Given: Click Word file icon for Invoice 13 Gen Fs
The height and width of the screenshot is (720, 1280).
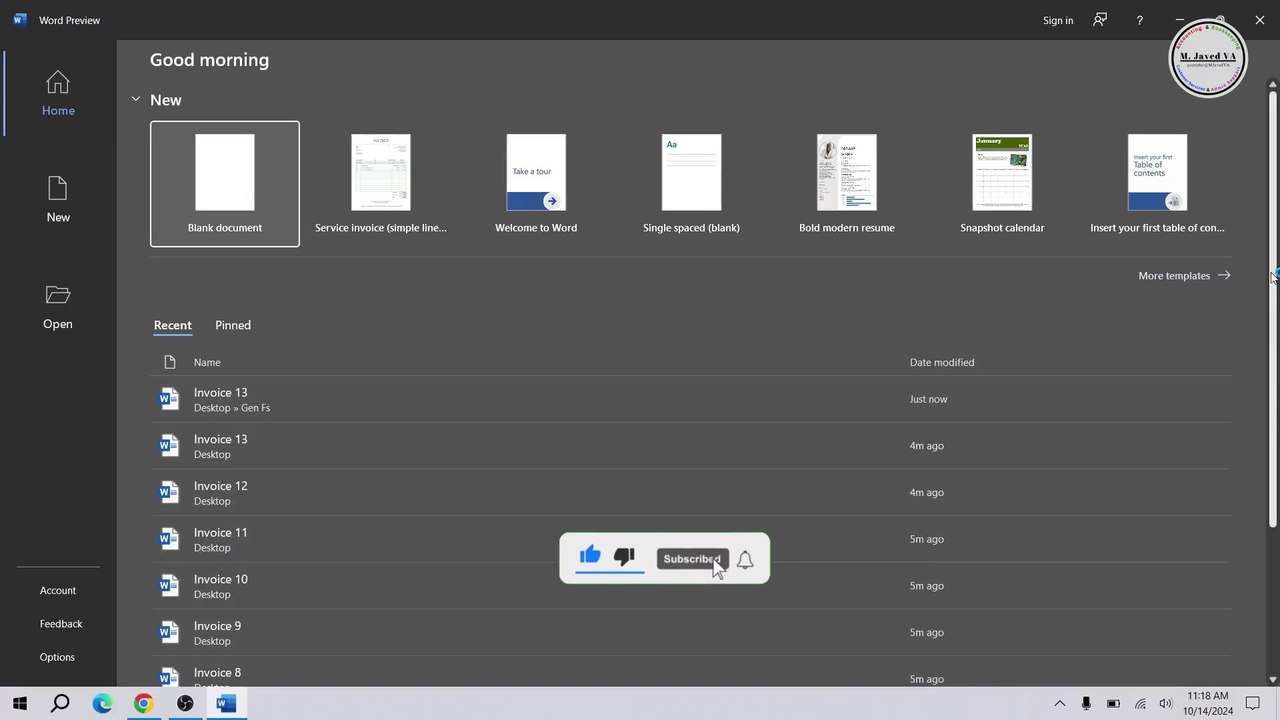Looking at the screenshot, I should [x=169, y=399].
